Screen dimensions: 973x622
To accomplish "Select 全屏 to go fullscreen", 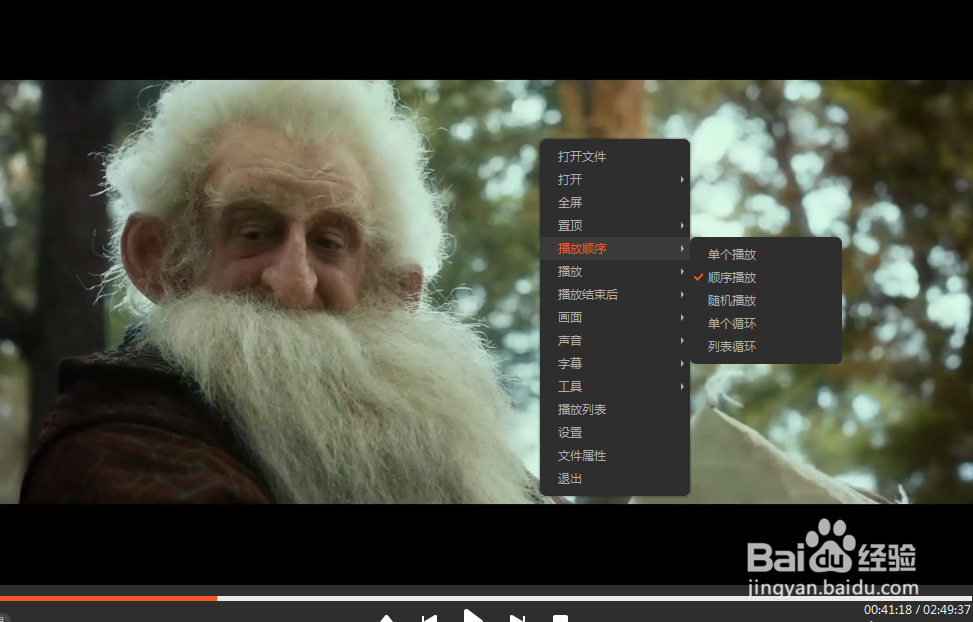I will pos(614,202).
